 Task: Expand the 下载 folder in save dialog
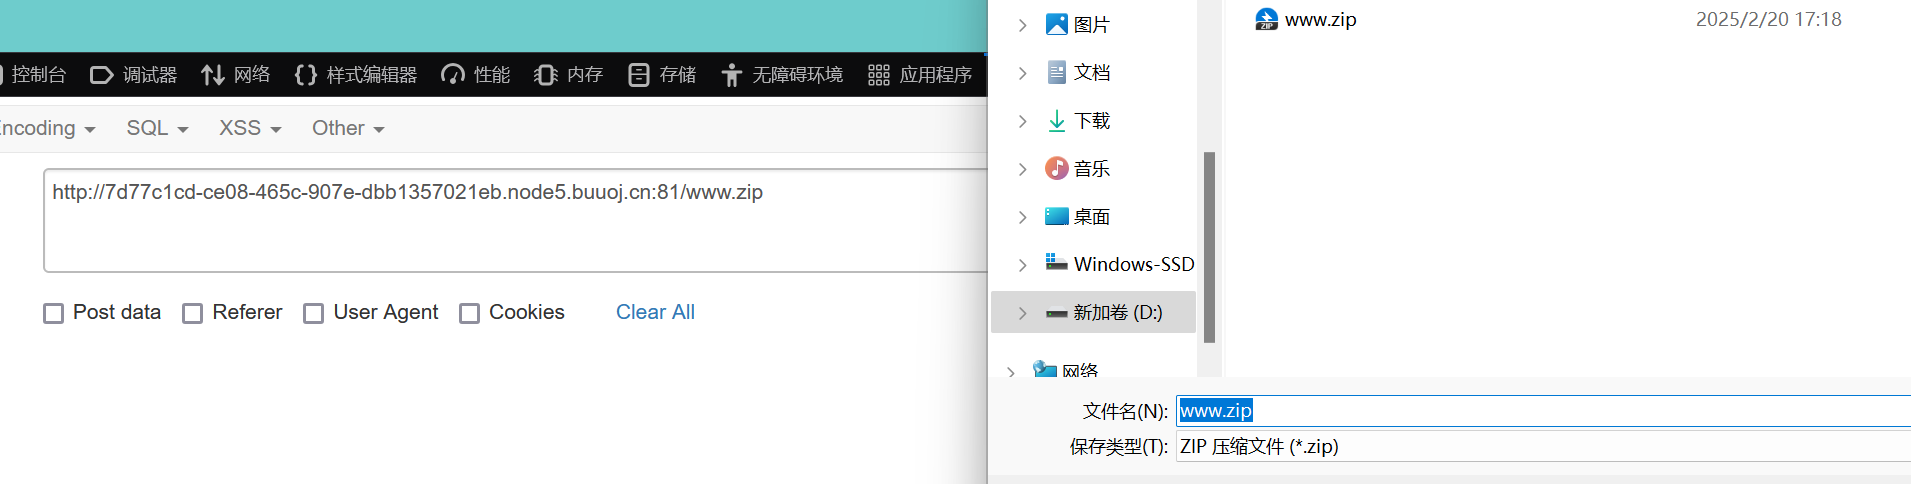point(1022,121)
